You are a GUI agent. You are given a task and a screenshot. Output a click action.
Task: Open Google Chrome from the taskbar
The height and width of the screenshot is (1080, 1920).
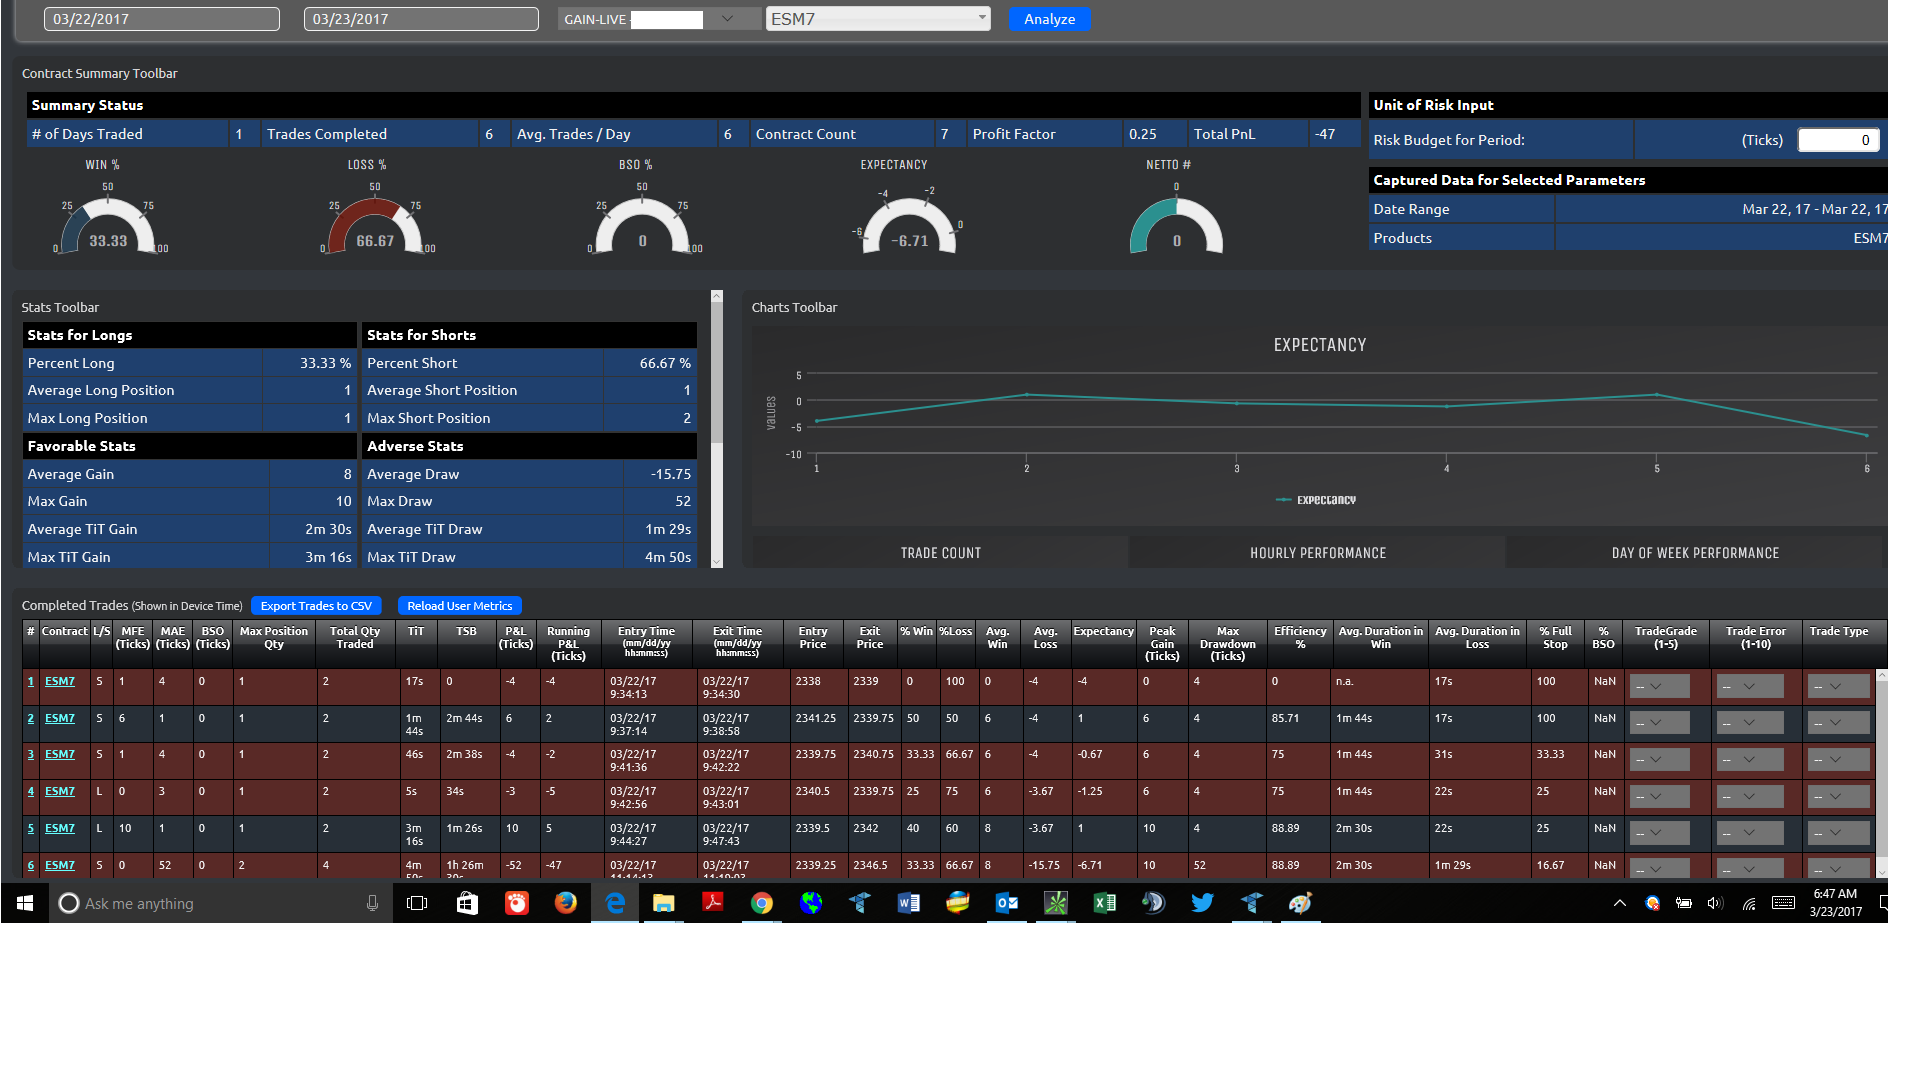tap(762, 903)
